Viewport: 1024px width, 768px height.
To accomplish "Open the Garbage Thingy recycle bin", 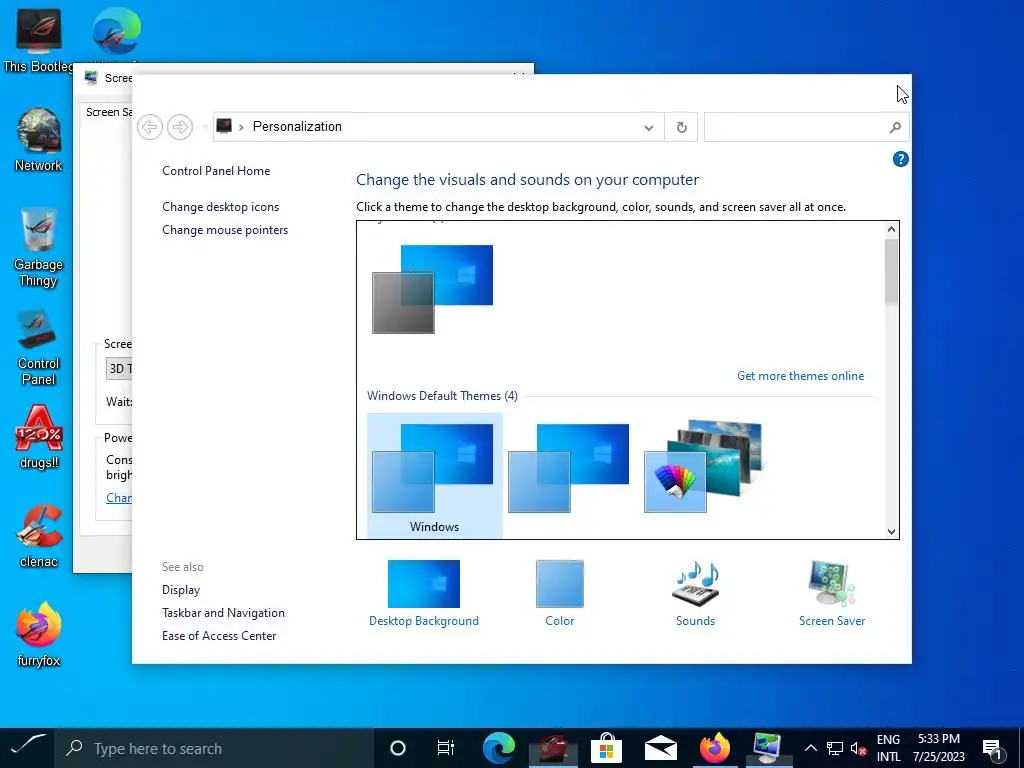I will click(39, 248).
